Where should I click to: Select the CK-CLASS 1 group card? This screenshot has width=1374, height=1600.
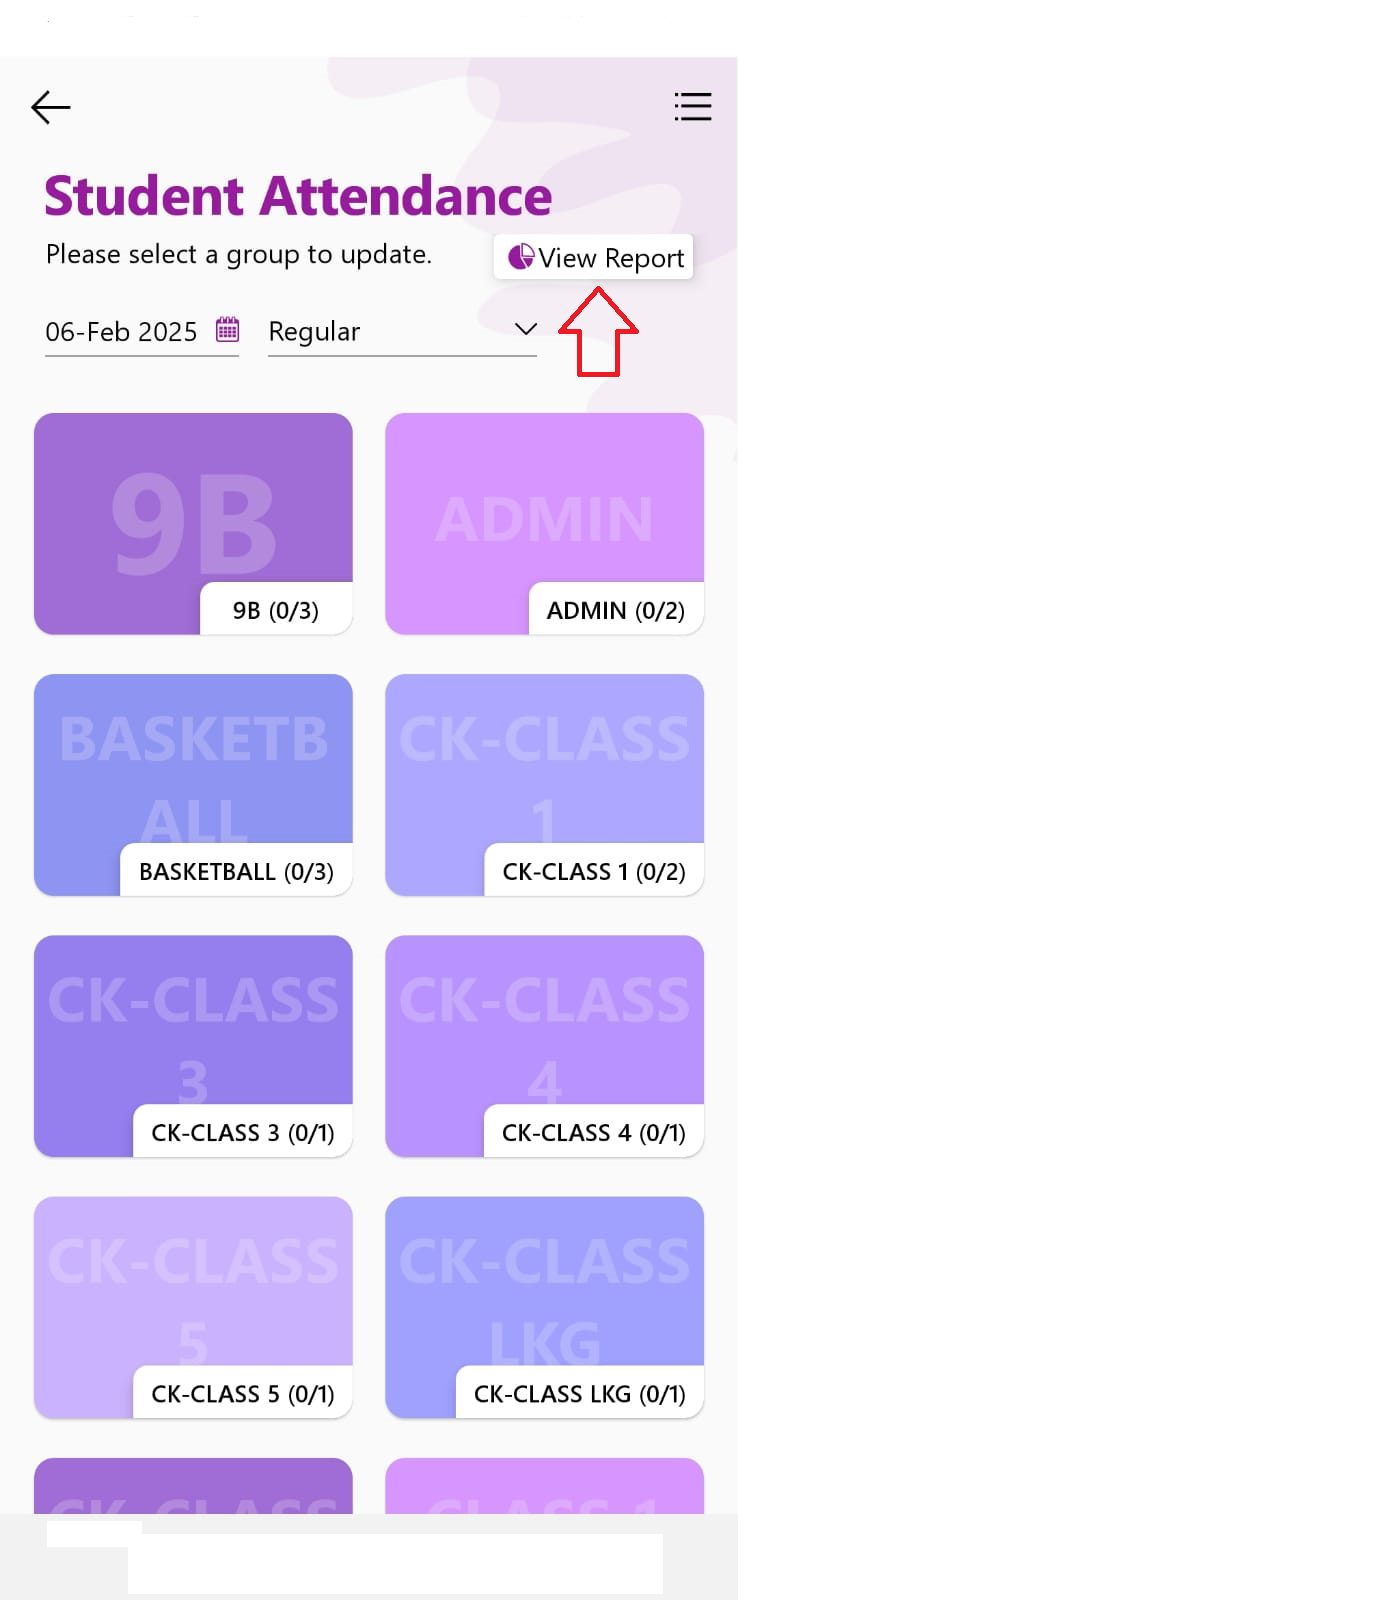click(544, 785)
